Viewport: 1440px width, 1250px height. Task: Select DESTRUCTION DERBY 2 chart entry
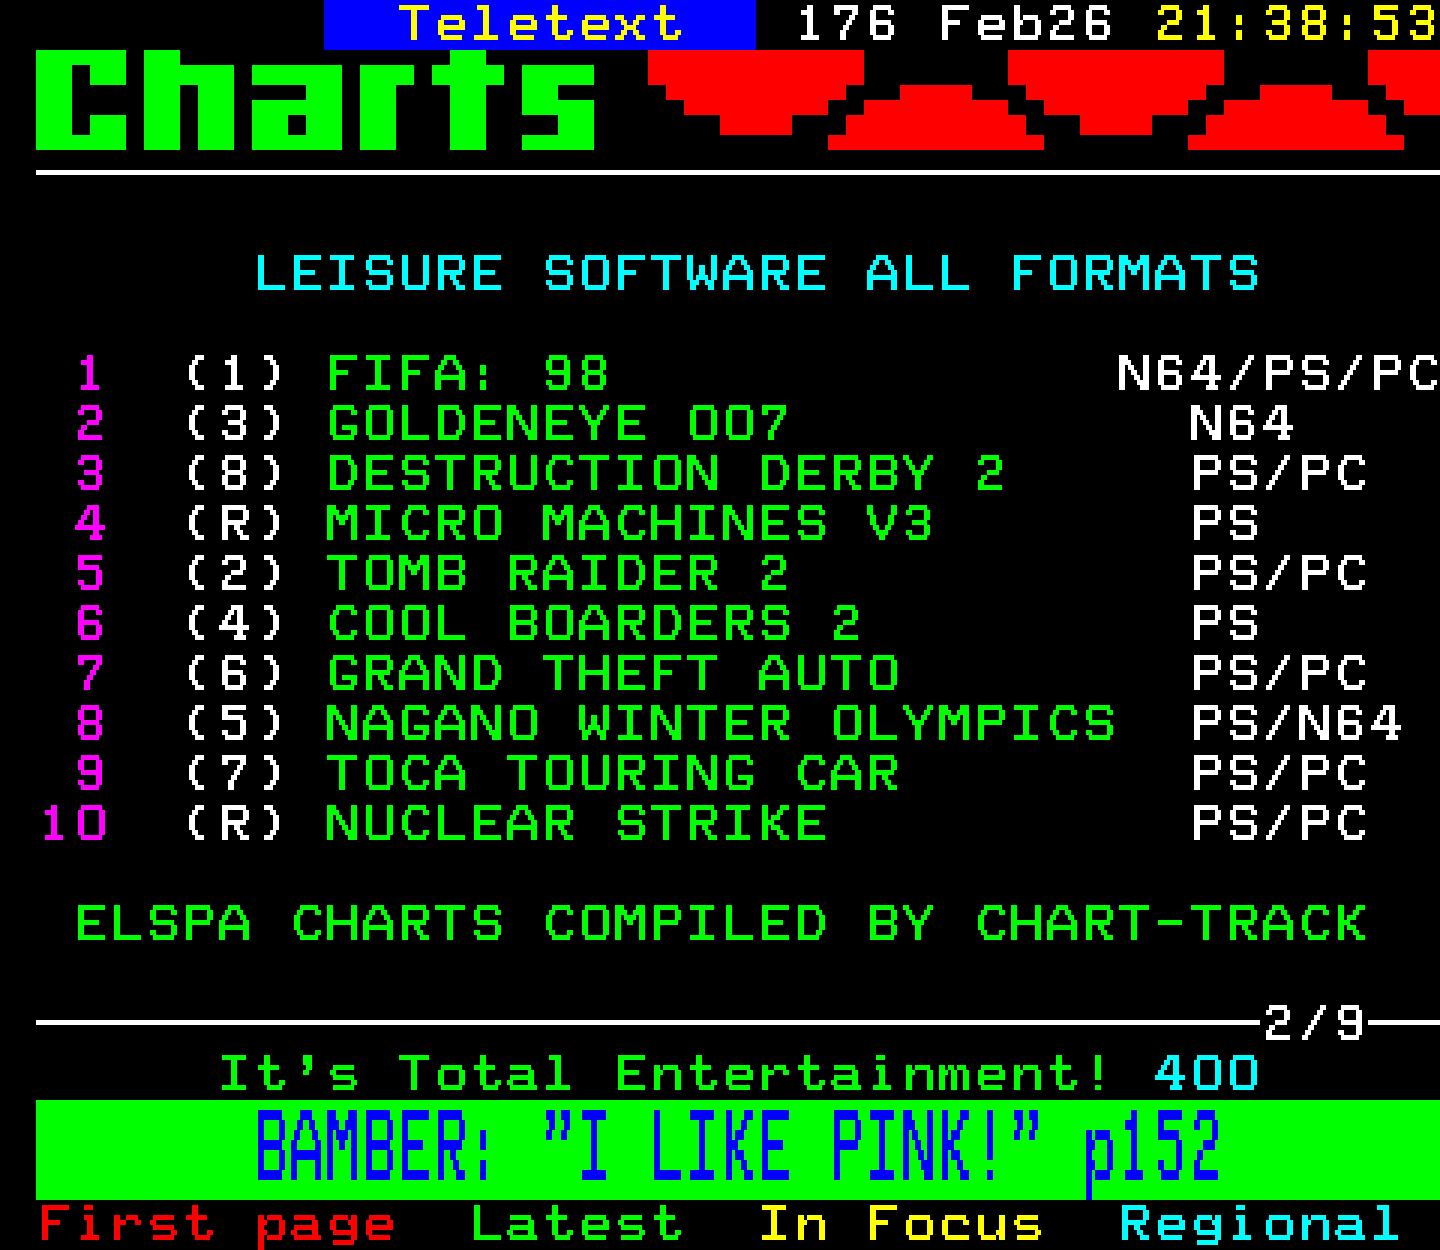click(x=666, y=473)
